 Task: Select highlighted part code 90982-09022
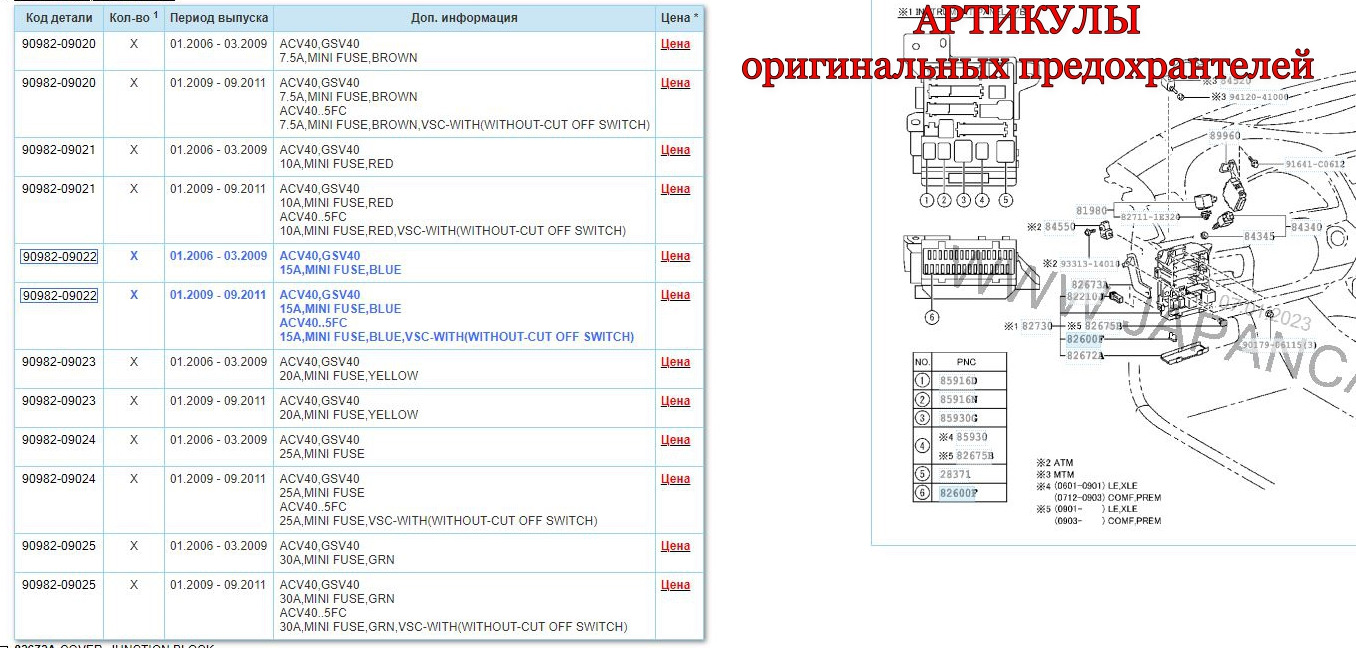58,256
